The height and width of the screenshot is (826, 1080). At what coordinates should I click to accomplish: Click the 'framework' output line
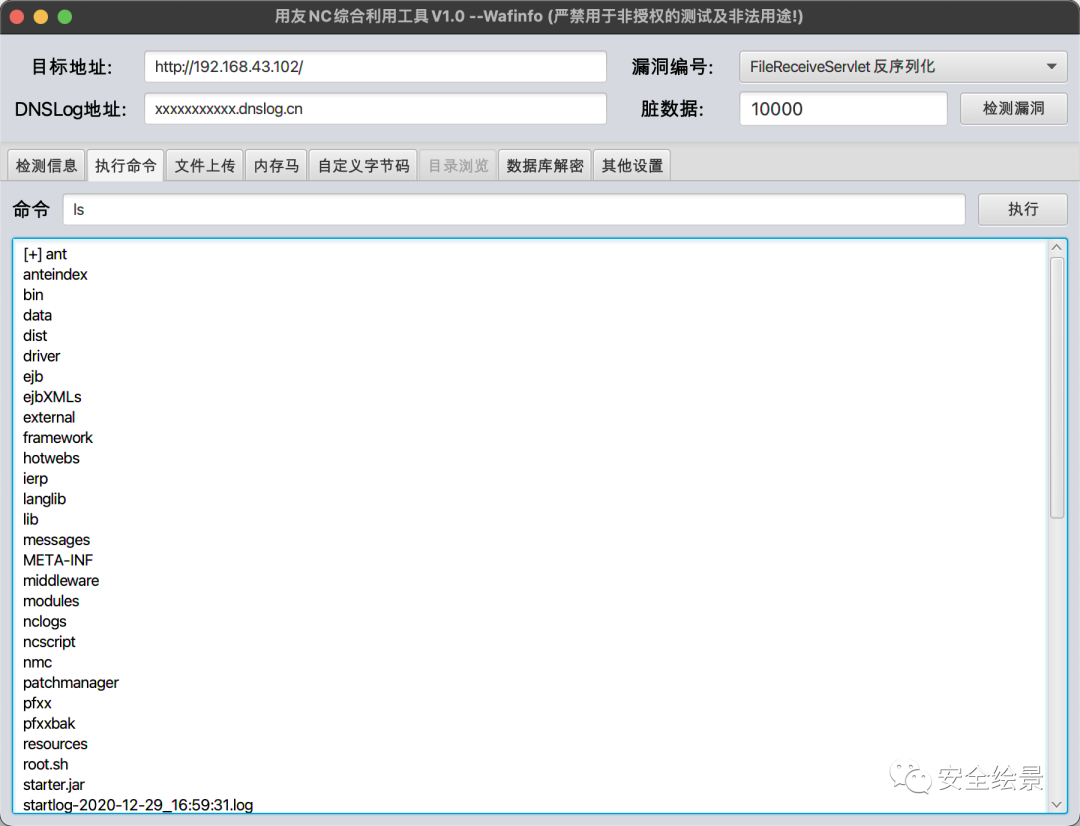click(58, 437)
